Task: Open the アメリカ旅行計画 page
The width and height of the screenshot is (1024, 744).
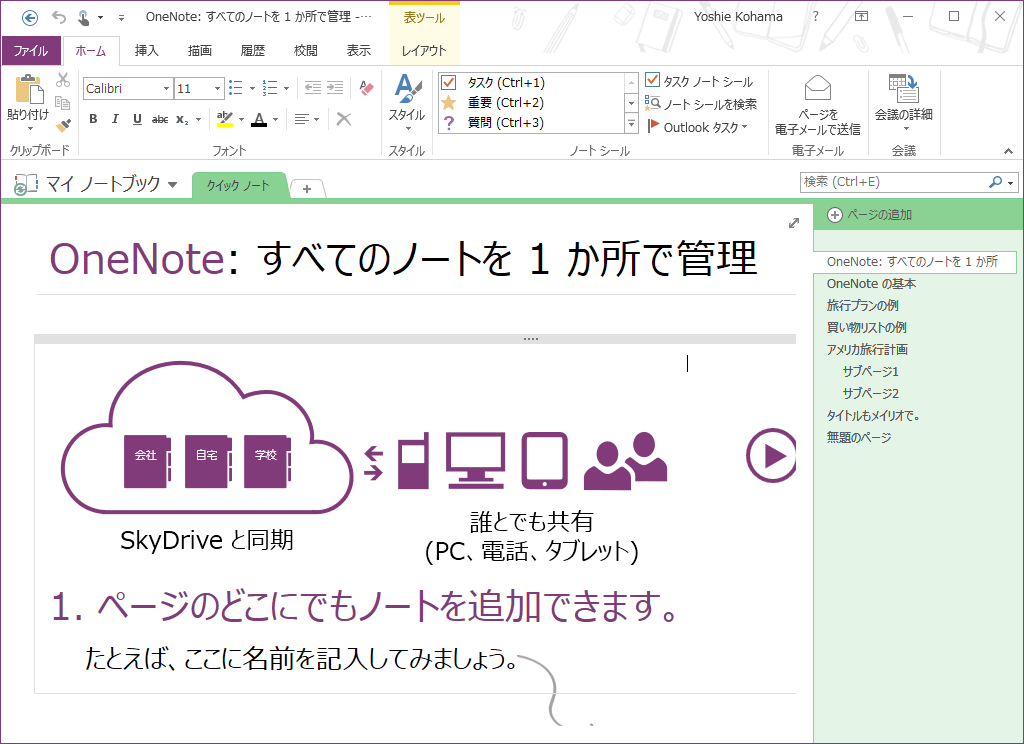Action: 867,349
